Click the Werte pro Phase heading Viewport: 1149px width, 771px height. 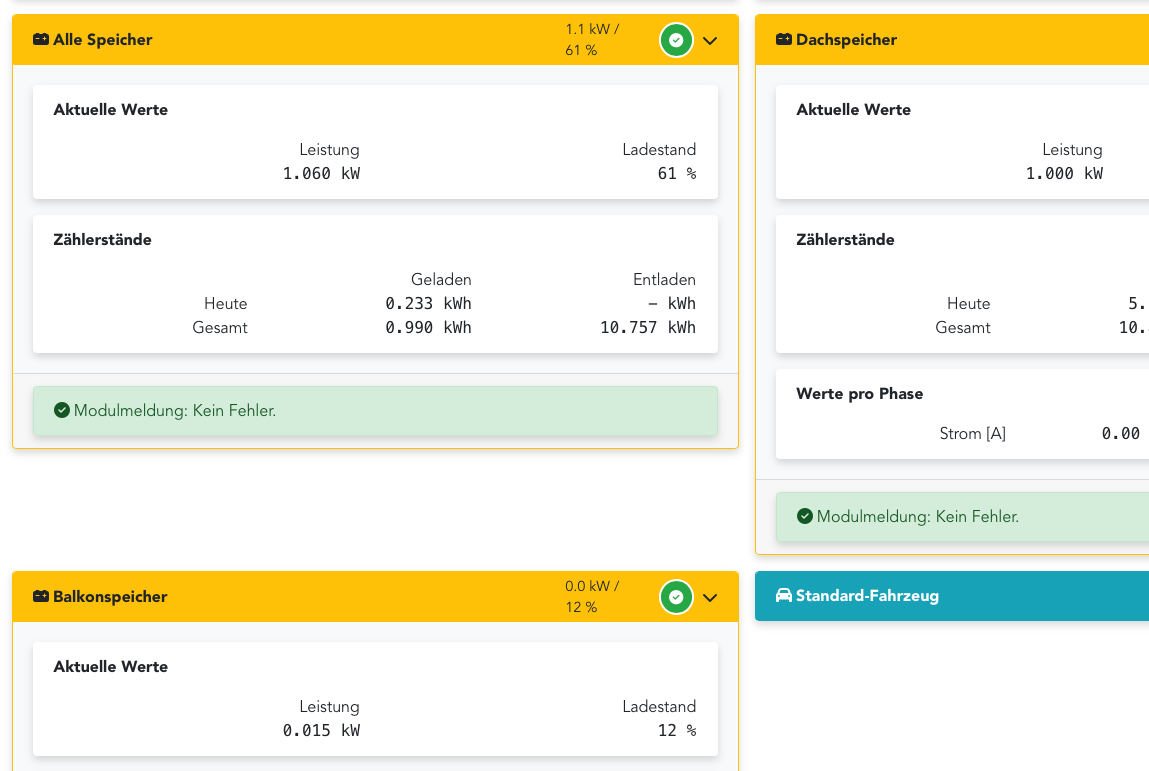pyautogui.click(x=859, y=394)
